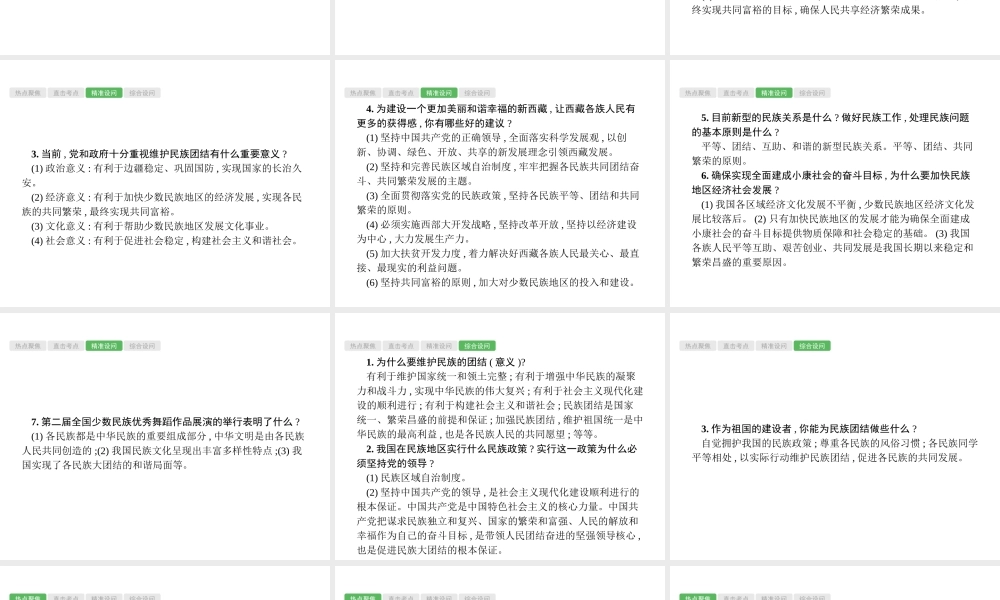
Task: Select heading 6. 确保实现全面建成小康社会
Action: click(x=831, y=183)
